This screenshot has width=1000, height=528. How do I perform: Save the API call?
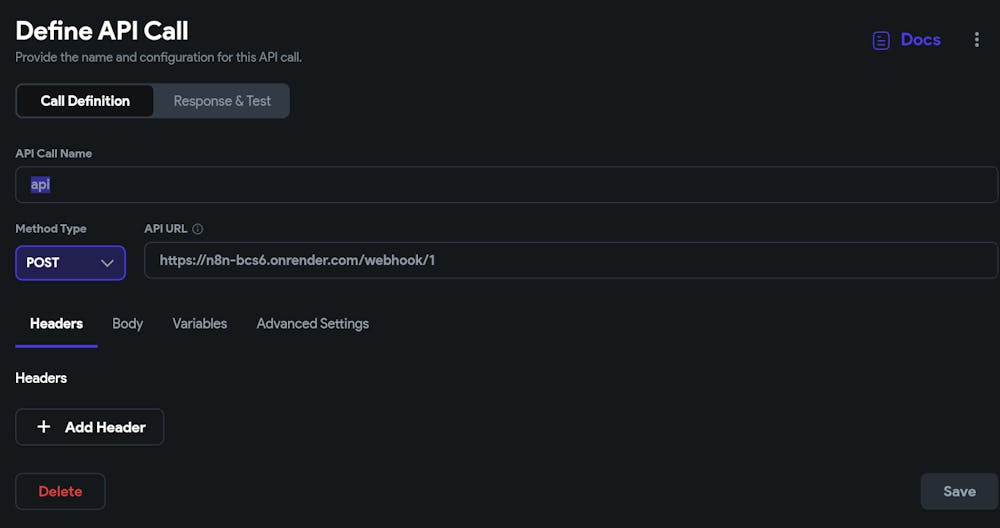pyautogui.click(x=959, y=491)
